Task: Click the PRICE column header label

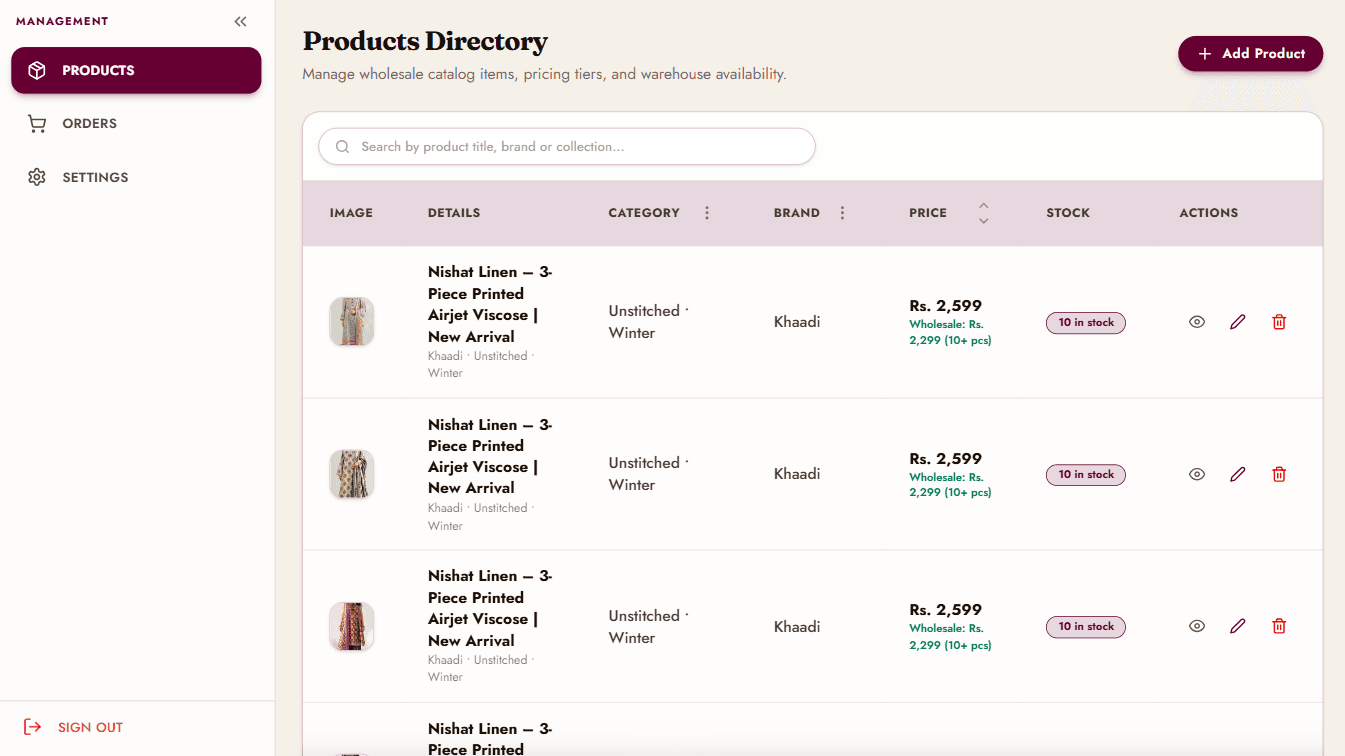Action: click(x=928, y=213)
